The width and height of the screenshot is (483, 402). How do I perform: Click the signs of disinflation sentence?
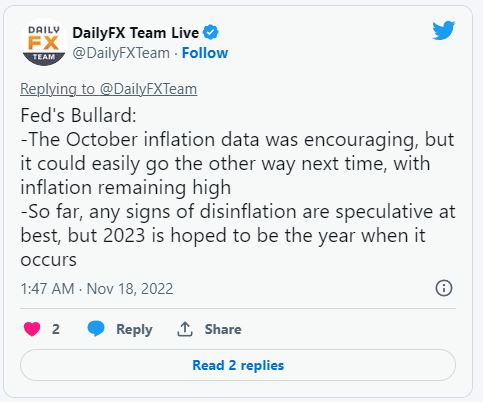[238, 235]
